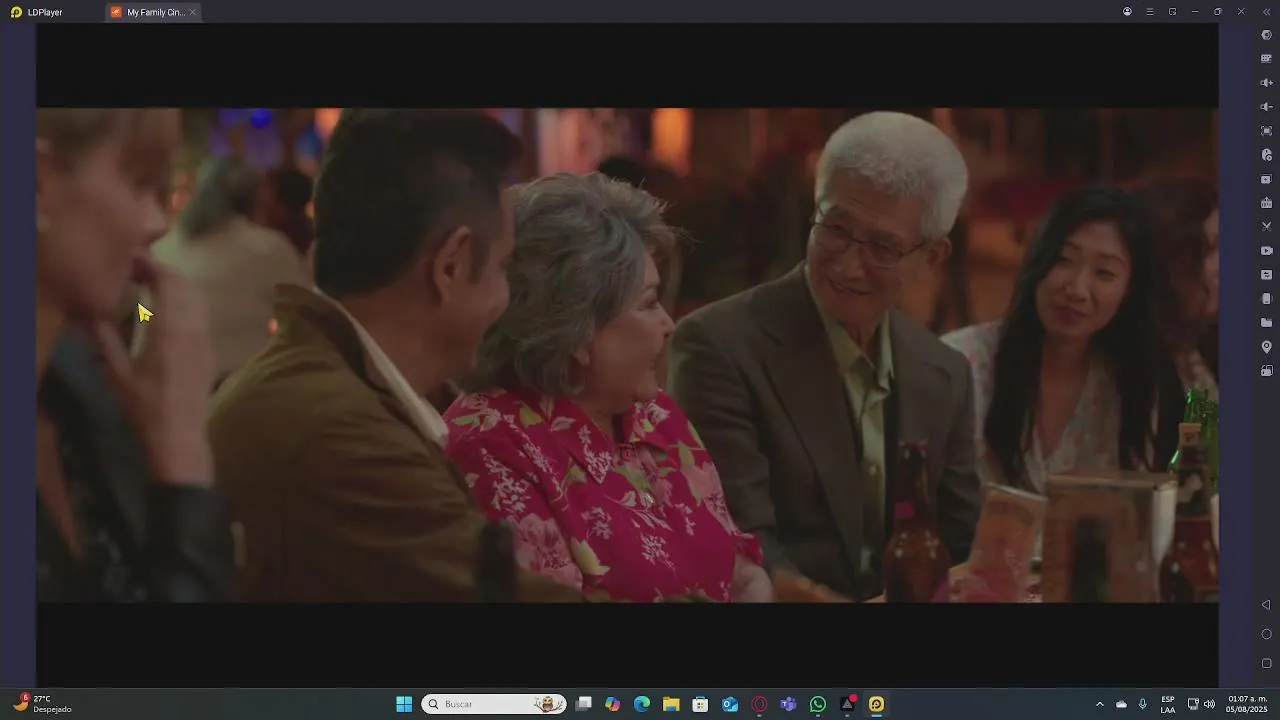This screenshot has width=1280, height=720.
Task: Open LDPlayer settings gear in sidebar
Action: (x=1266, y=35)
